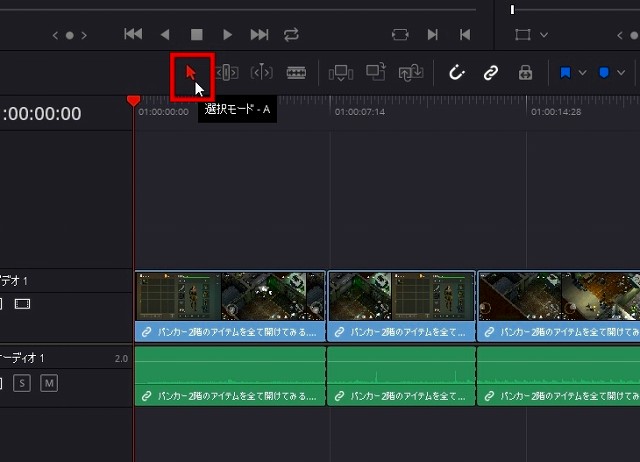Screen dimensions: 640x462
Task: Toggle timeline Snapping magnet icon
Action: (457, 73)
